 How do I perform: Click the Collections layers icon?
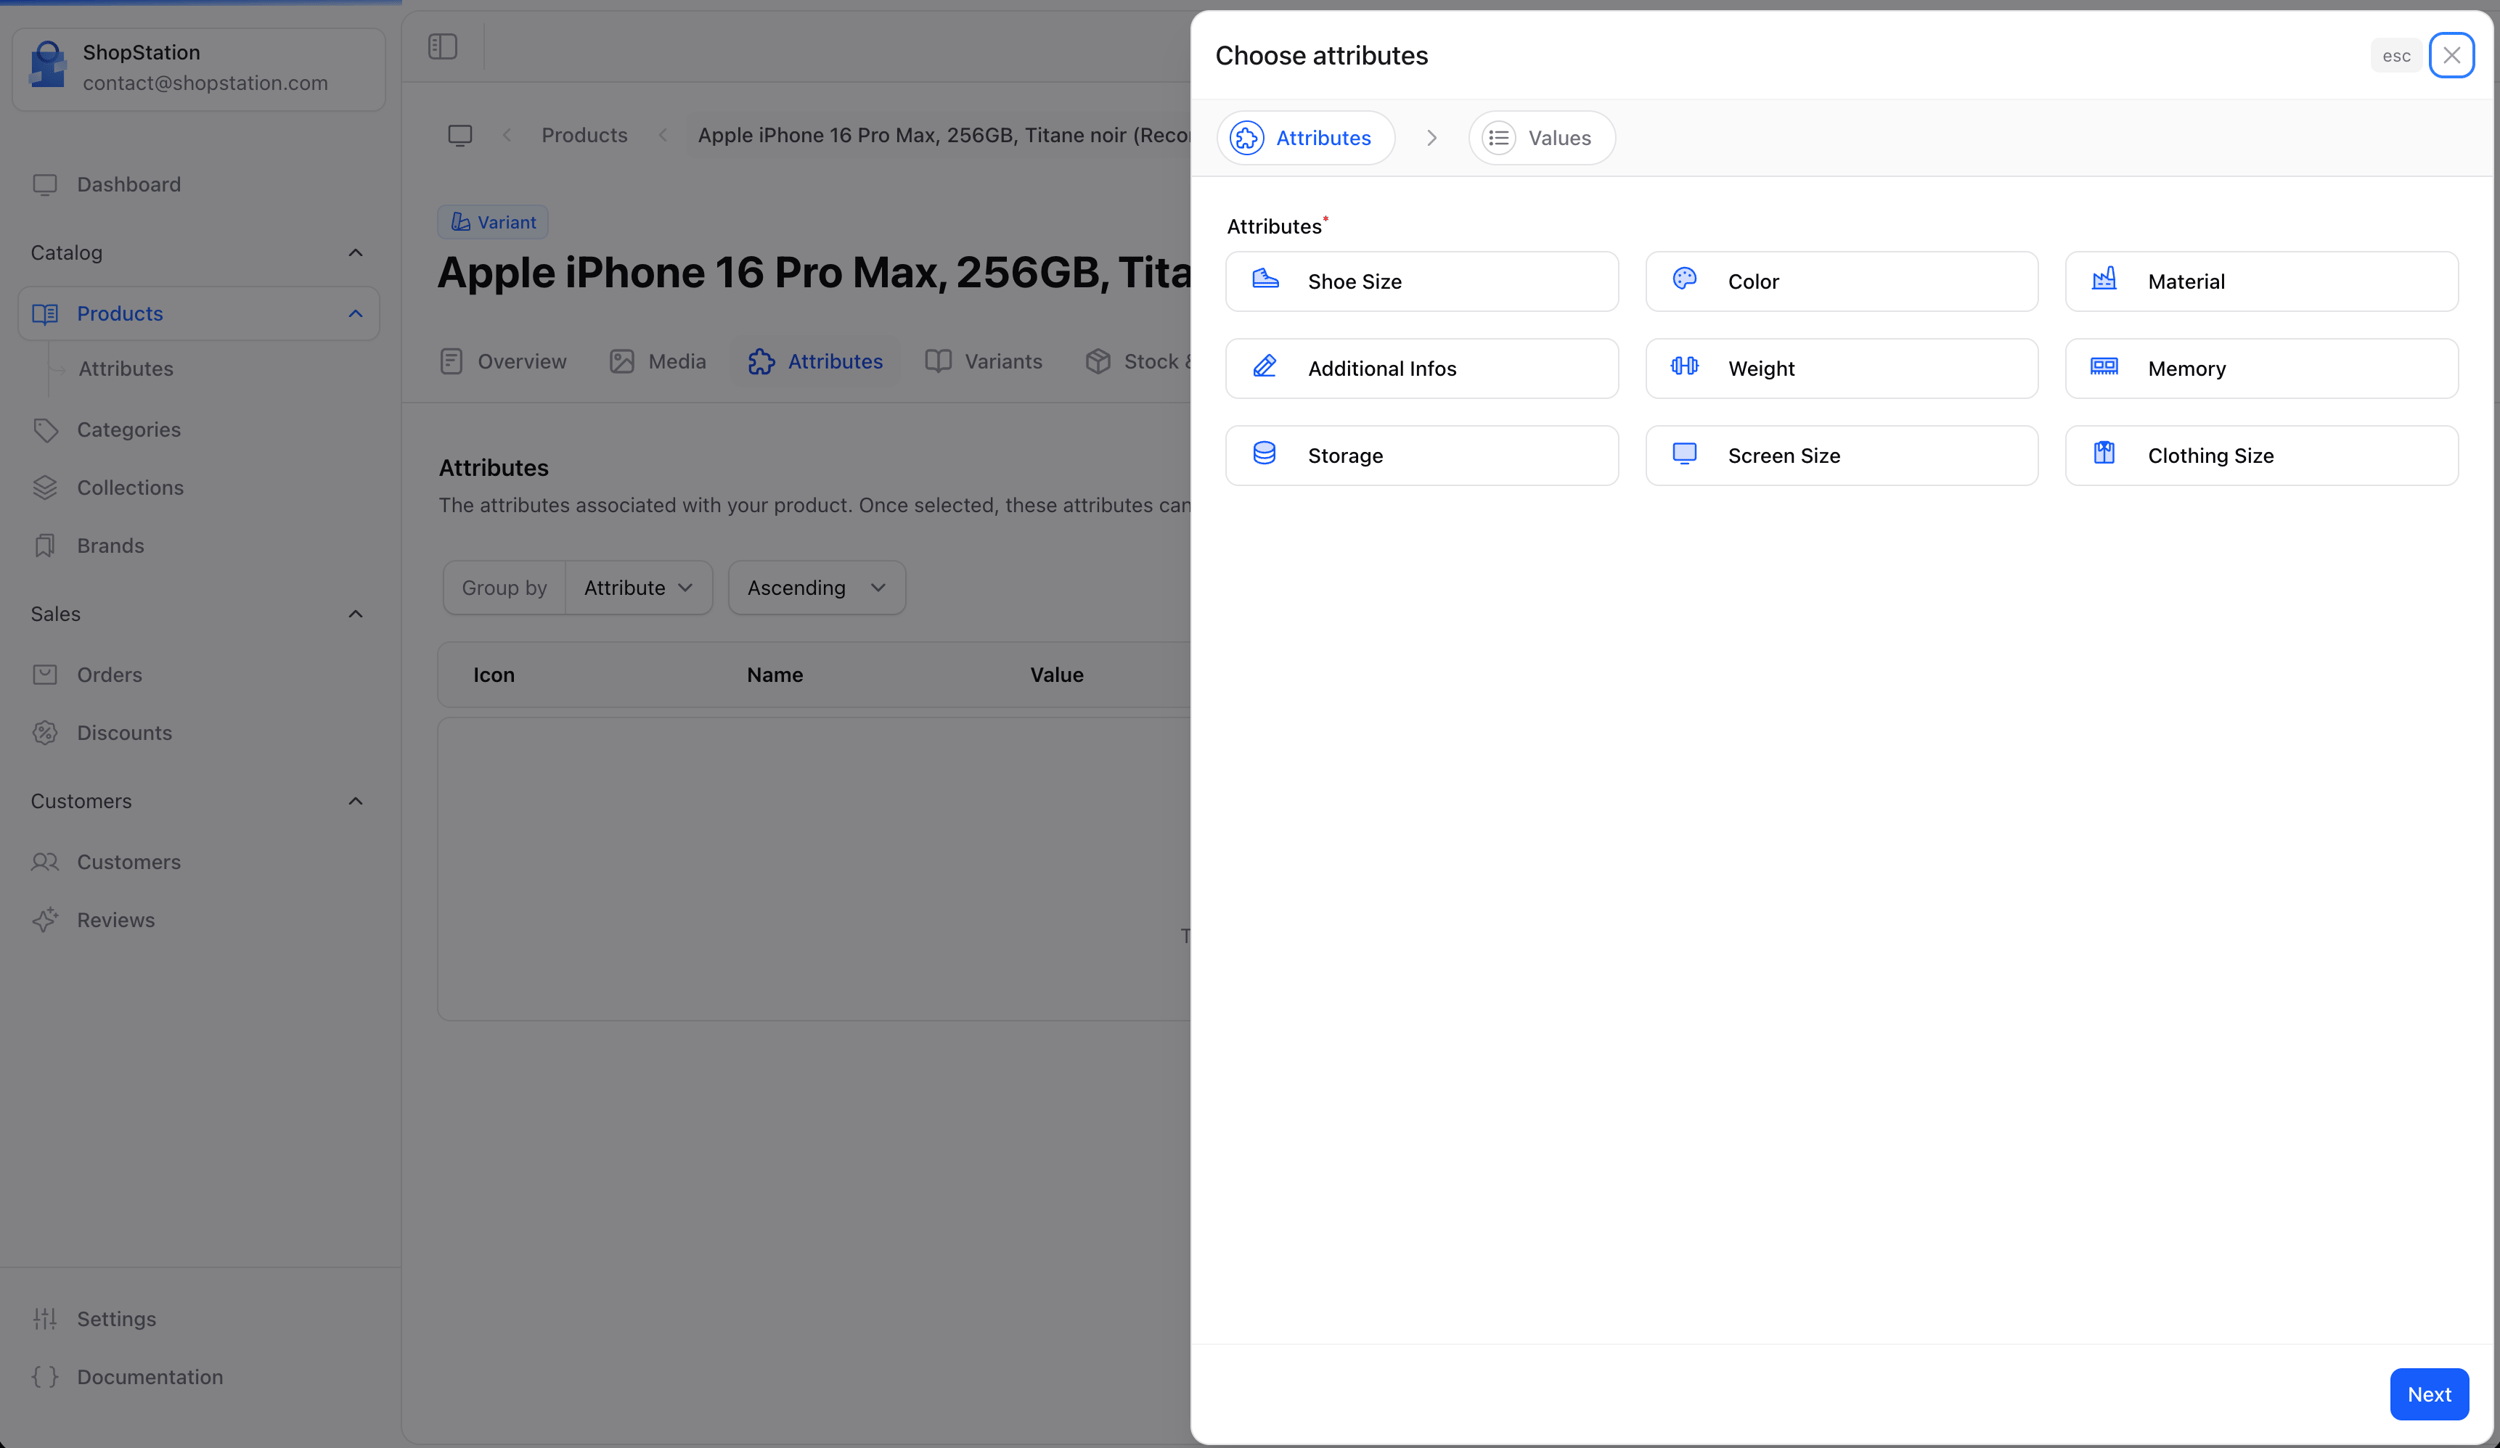click(44, 487)
